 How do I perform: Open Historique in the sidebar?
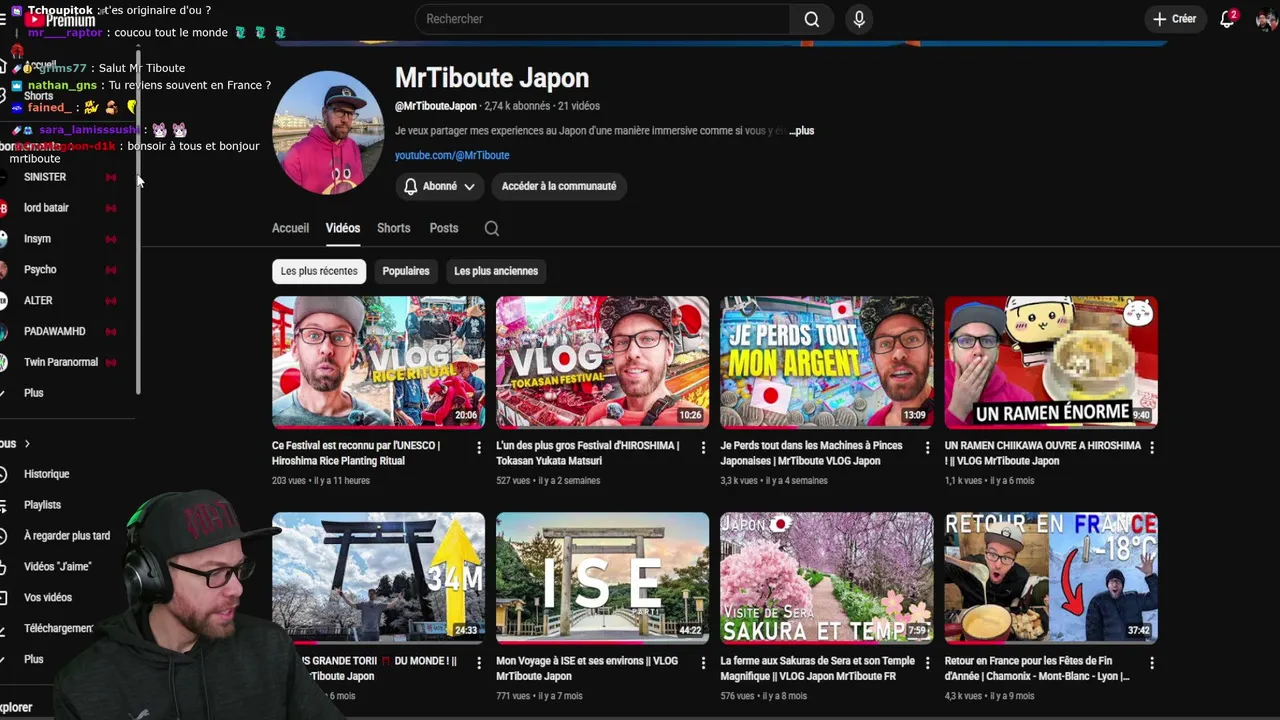46,474
